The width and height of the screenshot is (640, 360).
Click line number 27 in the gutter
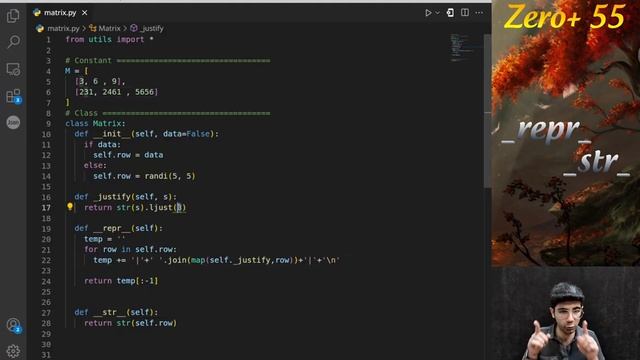click(x=46, y=313)
